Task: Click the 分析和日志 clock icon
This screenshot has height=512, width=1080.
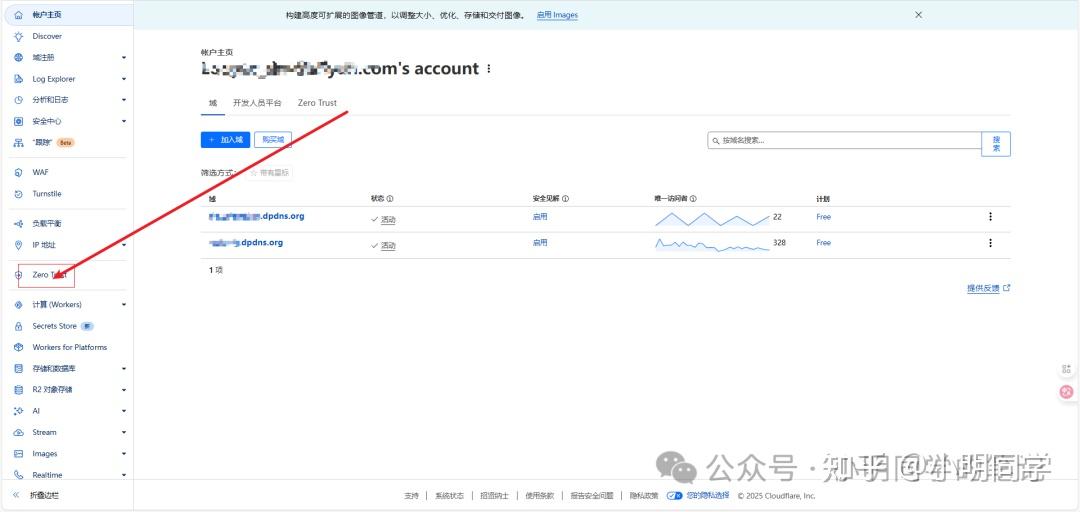Action: (x=19, y=100)
